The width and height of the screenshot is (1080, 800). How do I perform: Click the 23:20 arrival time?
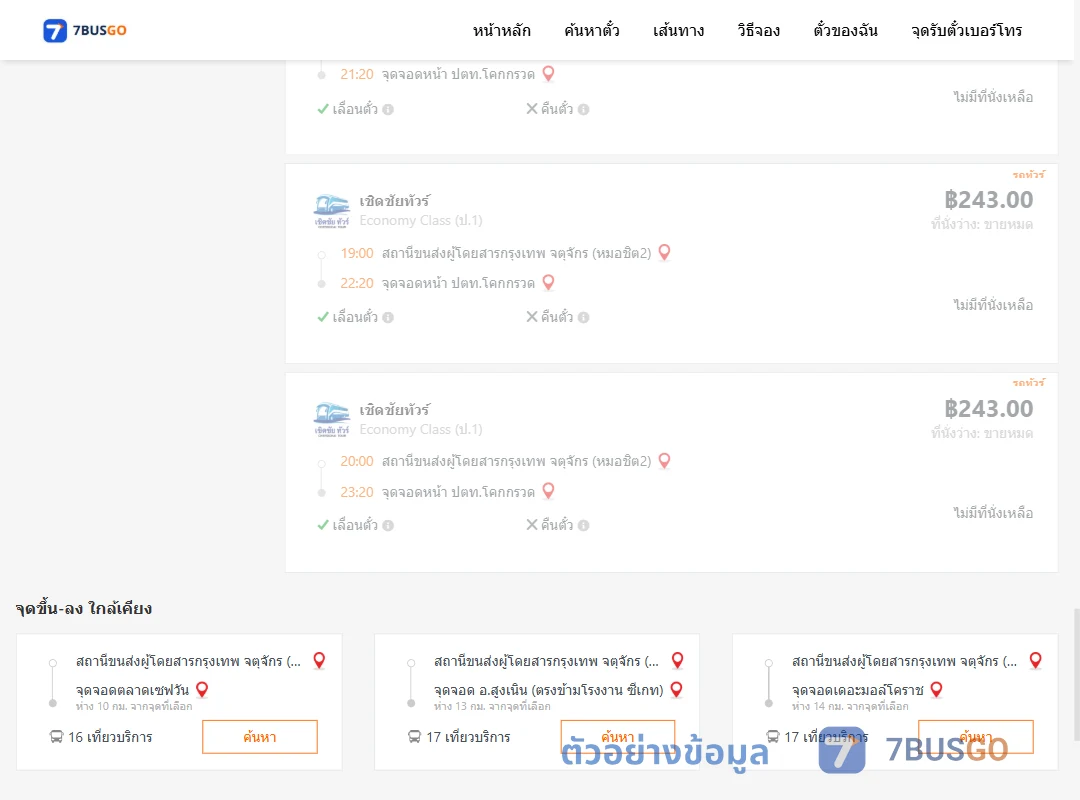click(x=357, y=492)
